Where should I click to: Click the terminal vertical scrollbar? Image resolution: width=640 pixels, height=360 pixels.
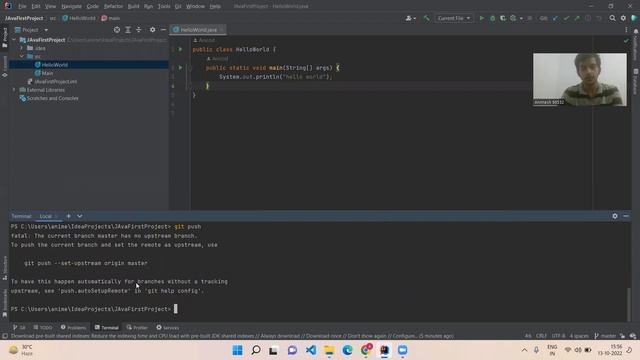[629, 304]
